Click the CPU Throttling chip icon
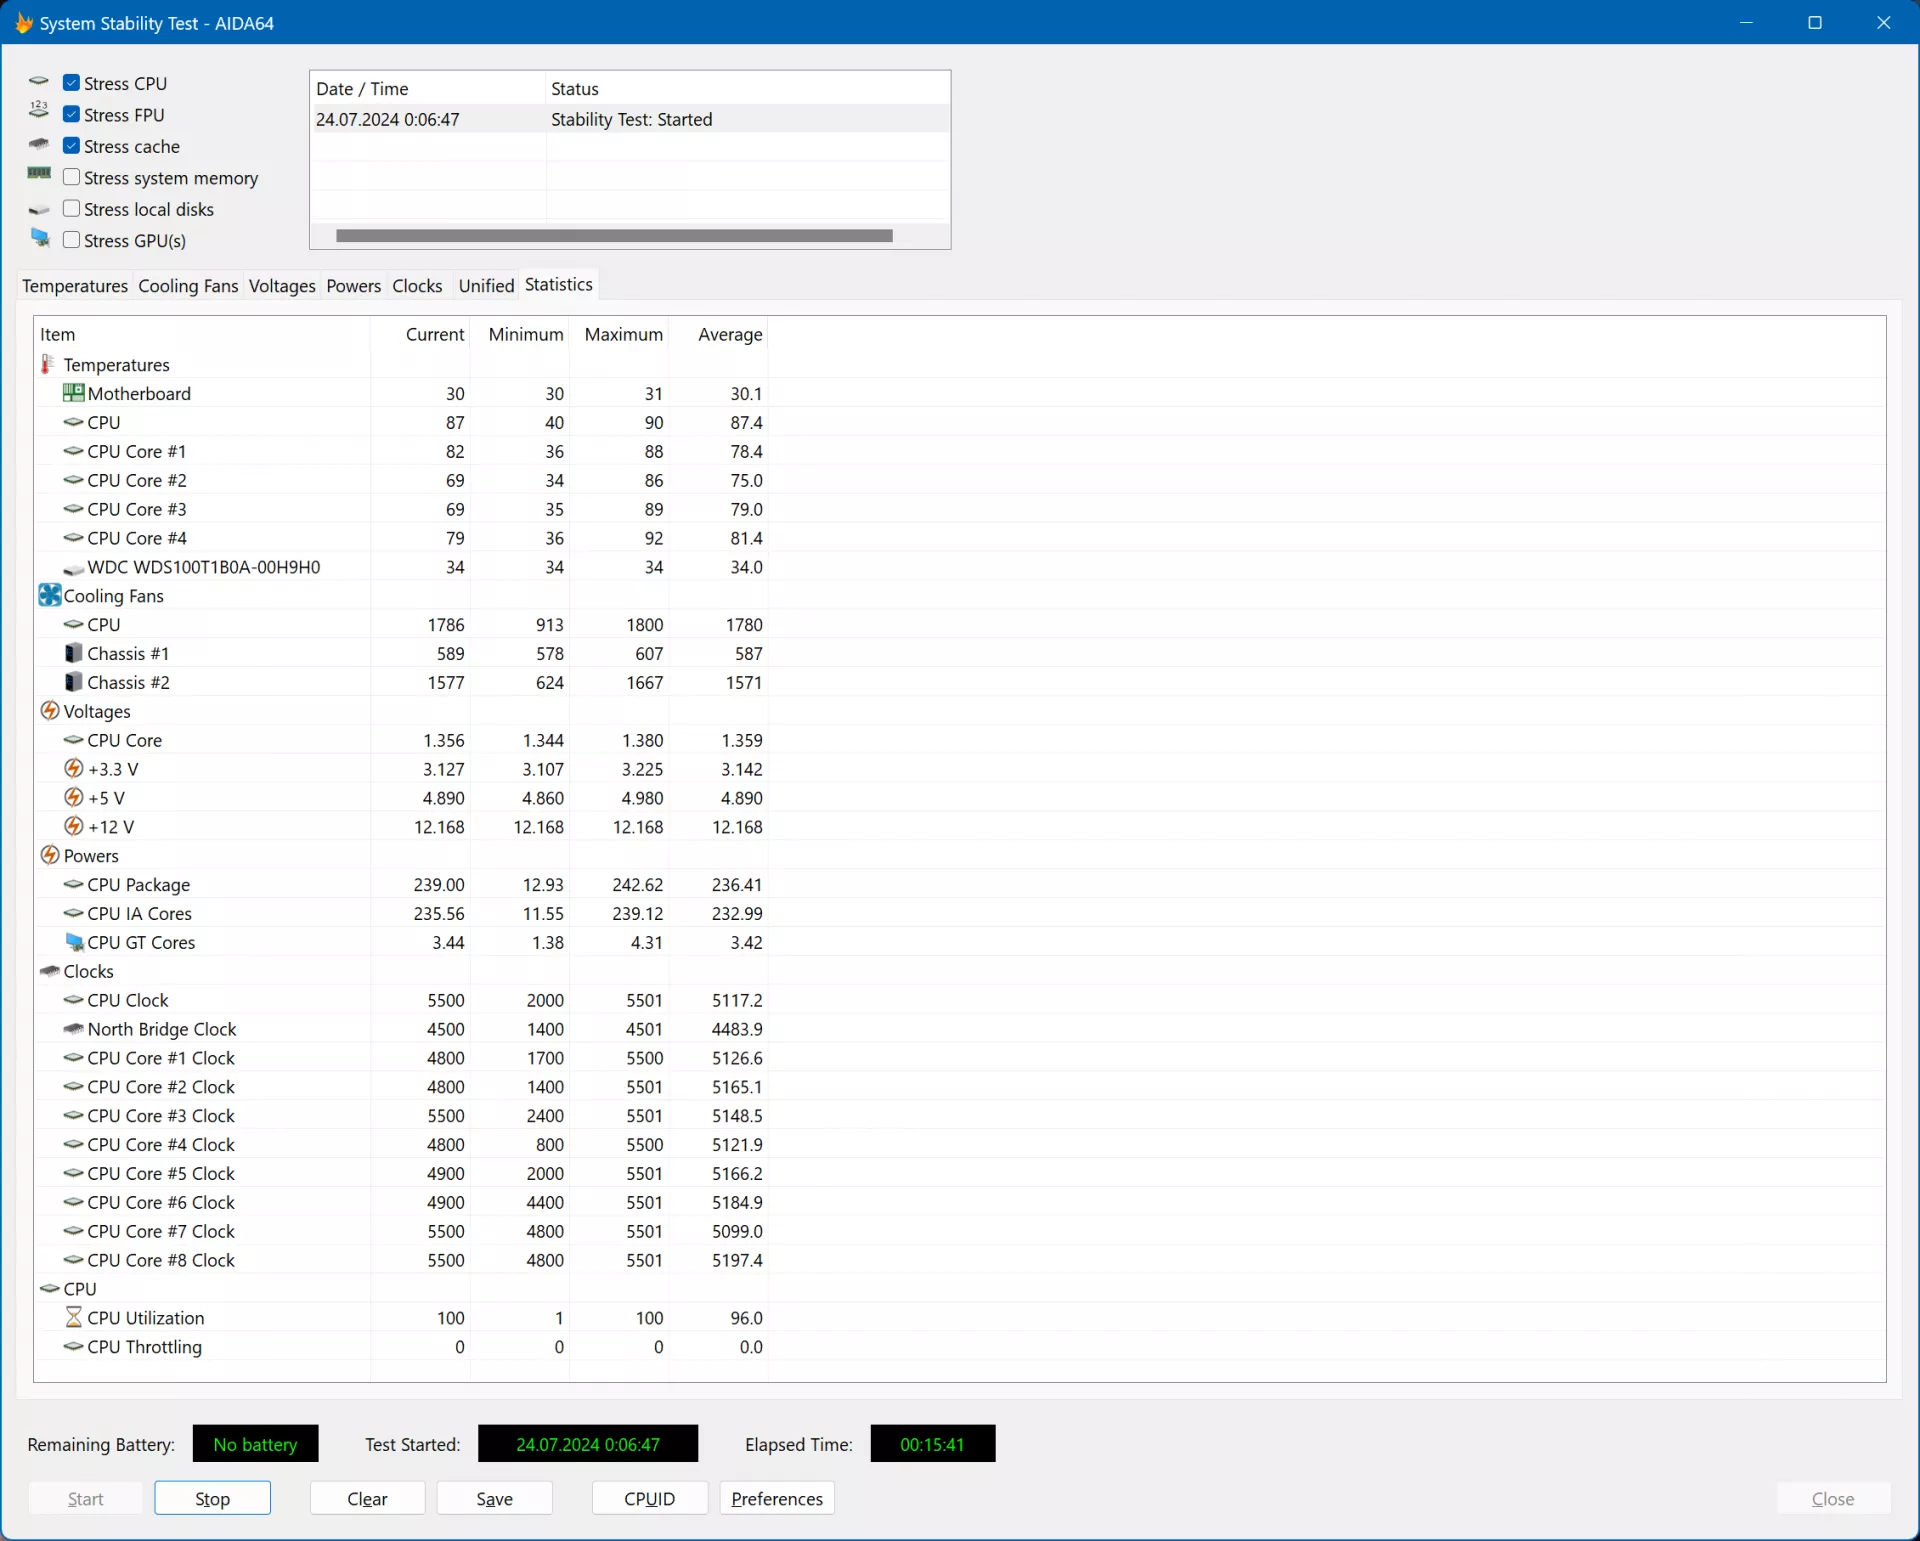1920x1541 pixels. (x=73, y=1346)
